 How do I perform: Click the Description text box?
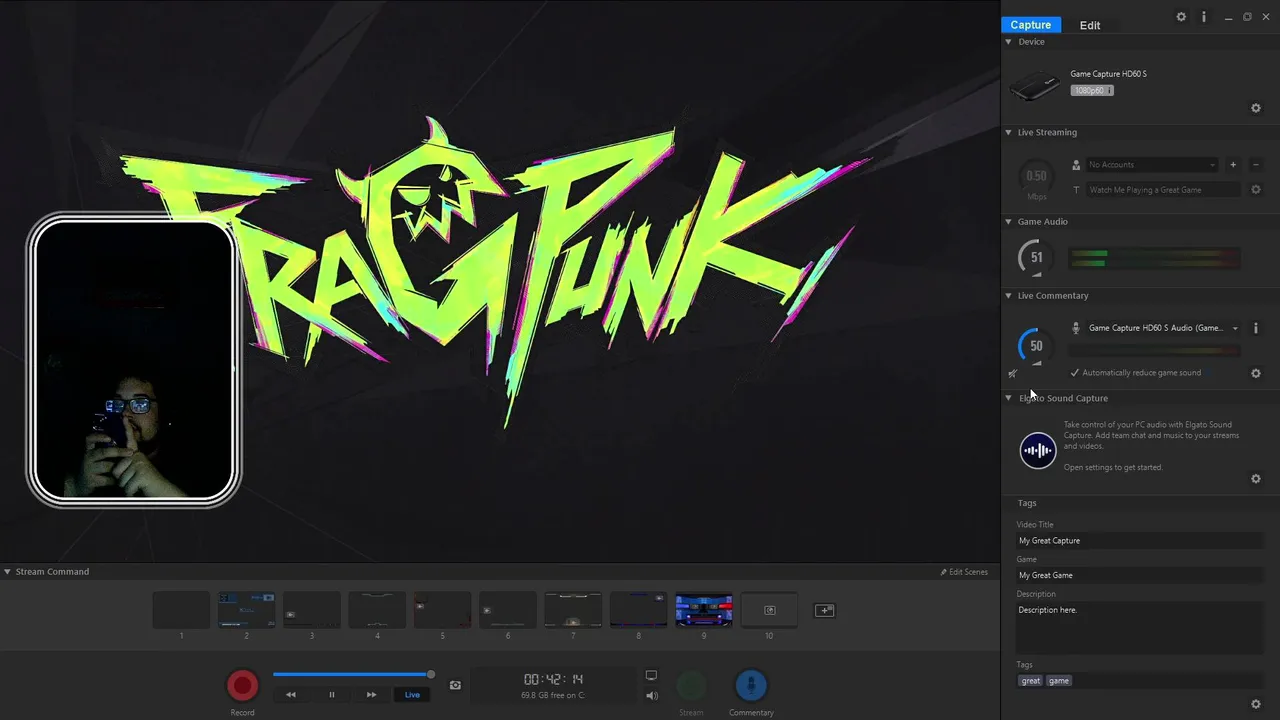[x=1140, y=628]
